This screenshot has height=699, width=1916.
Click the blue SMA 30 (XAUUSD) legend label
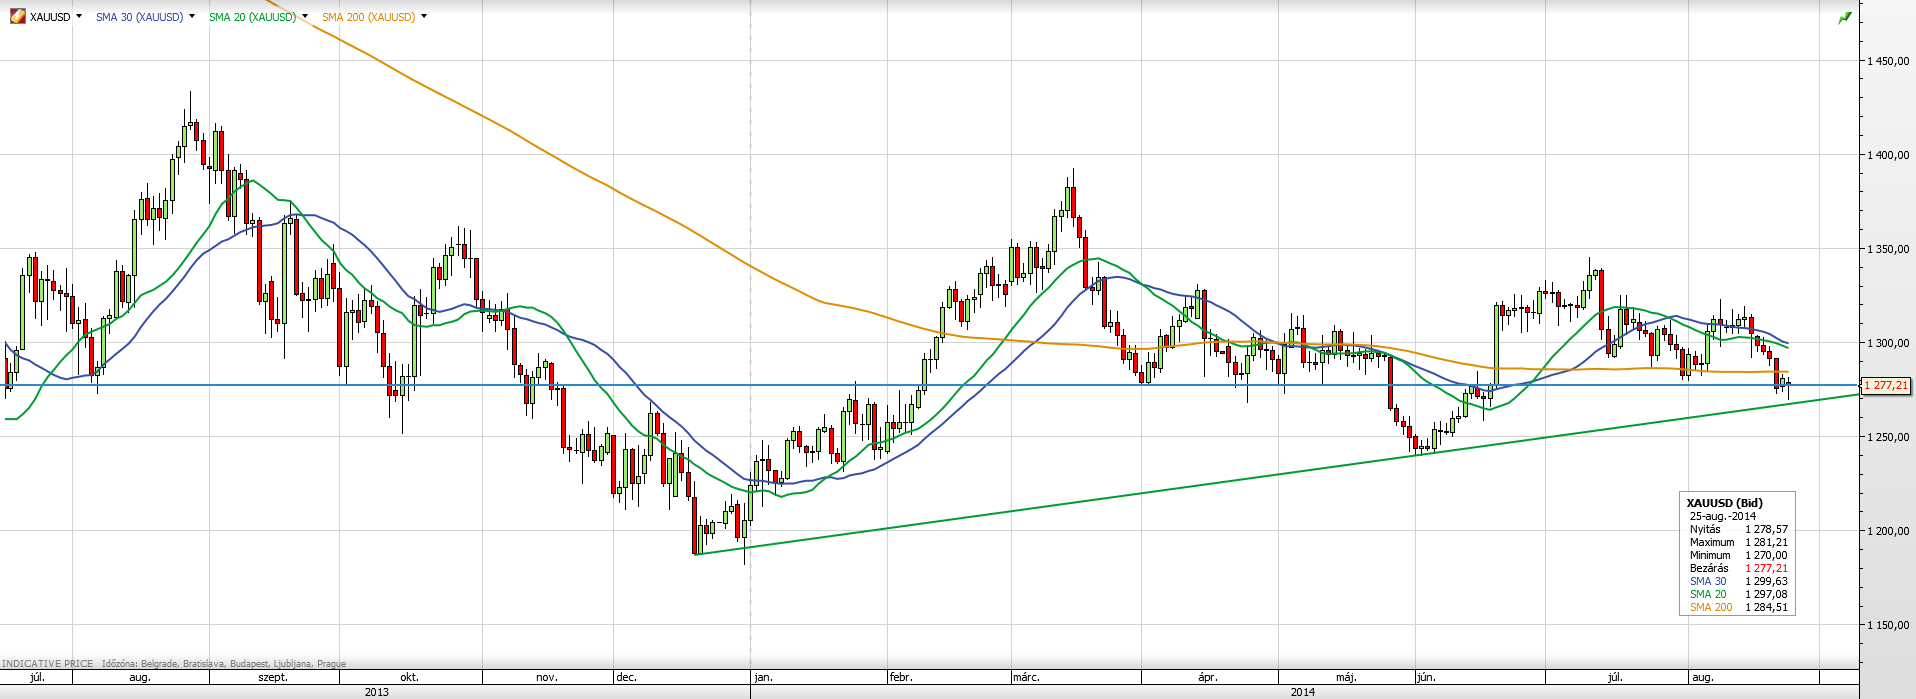(140, 17)
